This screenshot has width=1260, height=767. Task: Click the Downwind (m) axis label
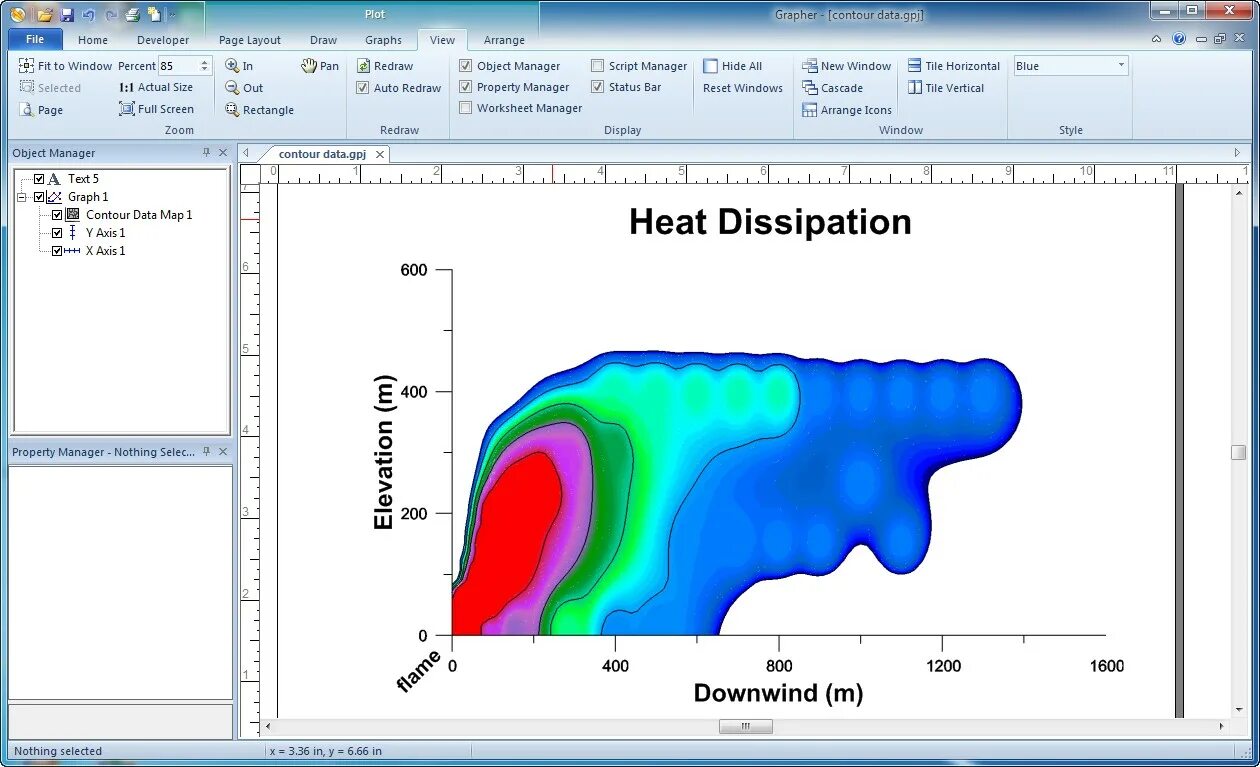point(778,693)
